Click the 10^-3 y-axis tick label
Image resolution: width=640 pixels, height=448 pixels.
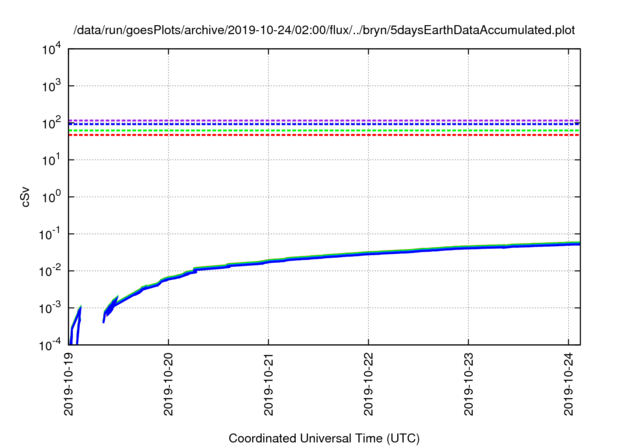coord(50,308)
